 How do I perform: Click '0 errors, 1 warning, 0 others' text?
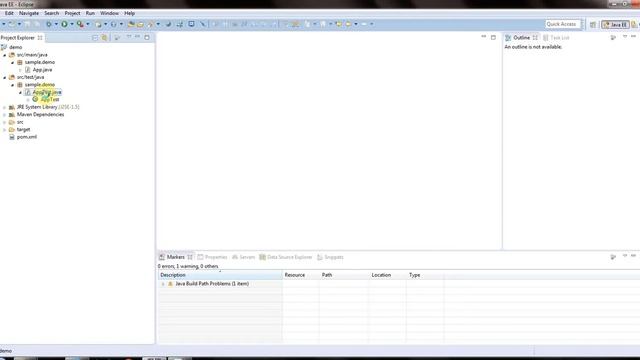188,266
